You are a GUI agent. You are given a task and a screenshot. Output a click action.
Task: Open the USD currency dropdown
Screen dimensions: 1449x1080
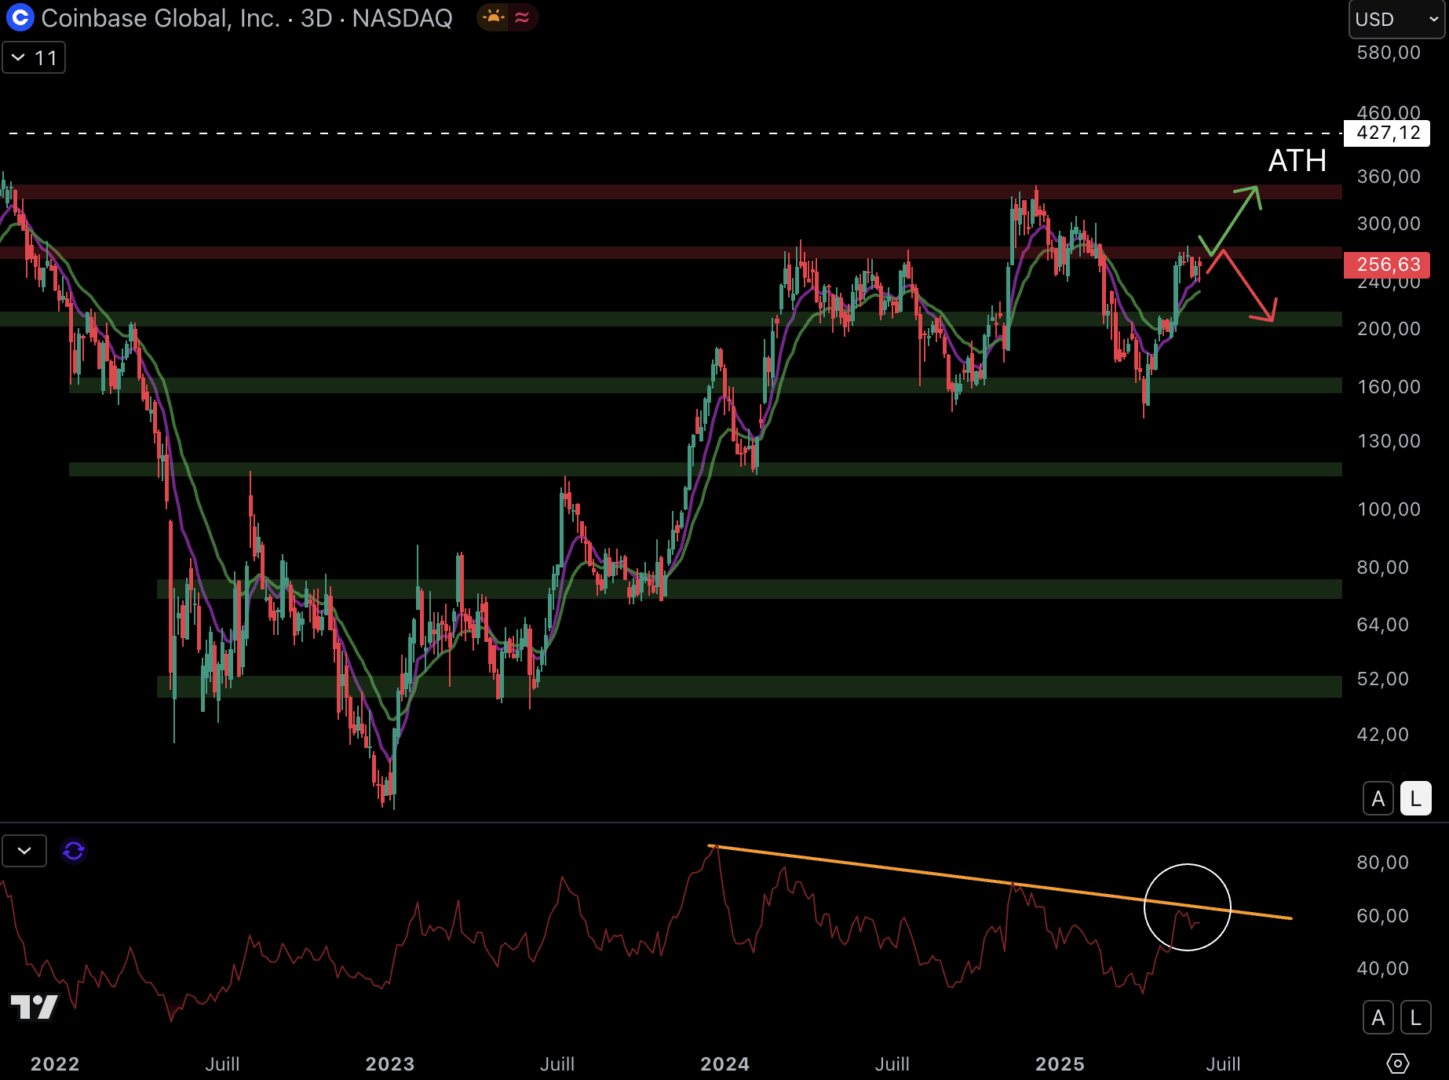tap(1396, 19)
